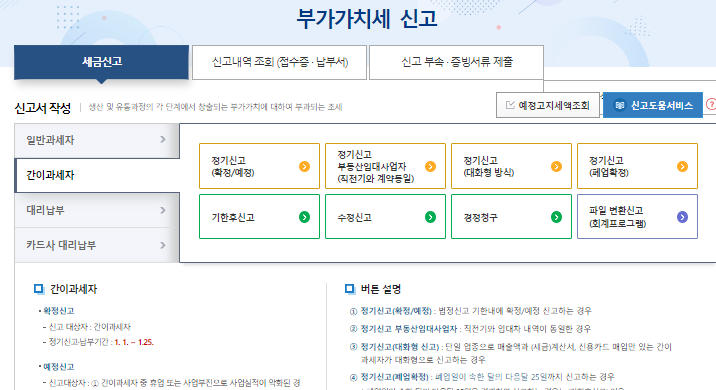Viewport: 716px width, 390px height.
Task: Click the 부가가치세 신고 page title
Action: tap(367, 19)
